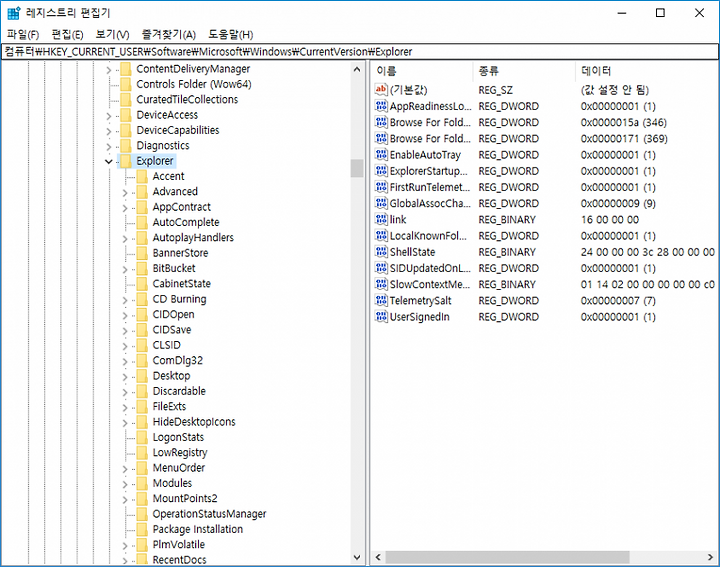Expand the AutoplayHandlers subkey
The image size is (720, 567).
click(125, 239)
